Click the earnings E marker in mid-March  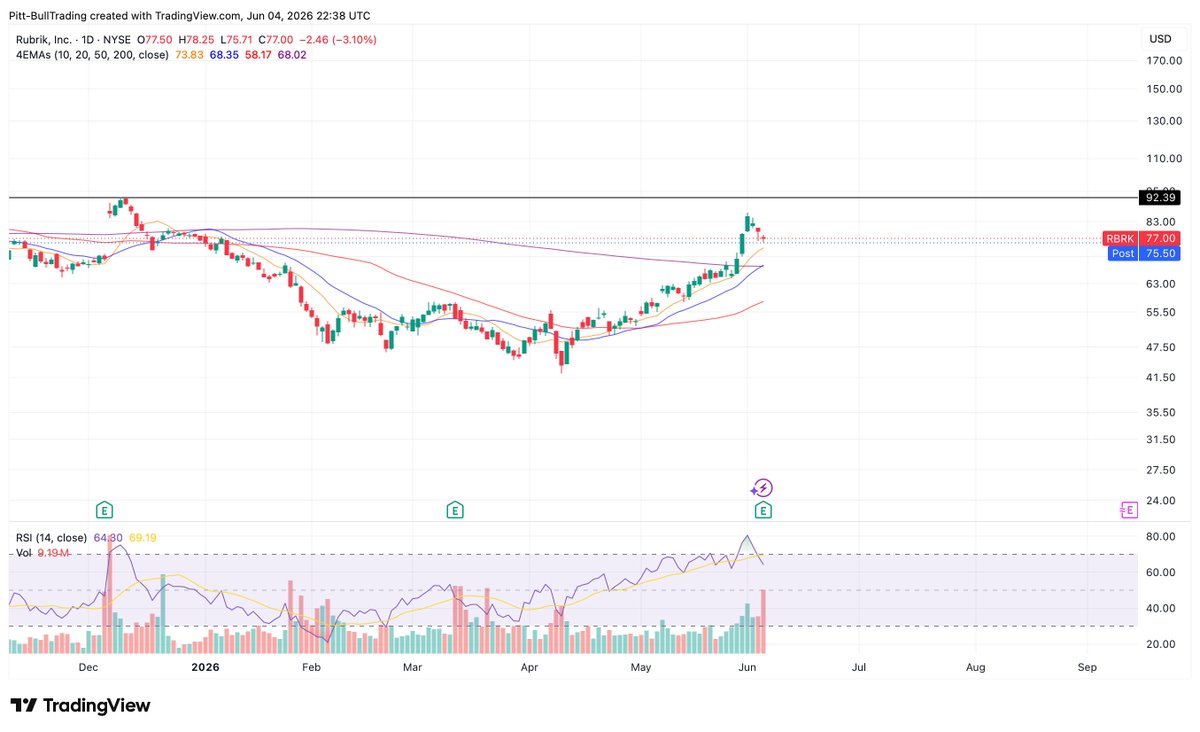click(454, 510)
